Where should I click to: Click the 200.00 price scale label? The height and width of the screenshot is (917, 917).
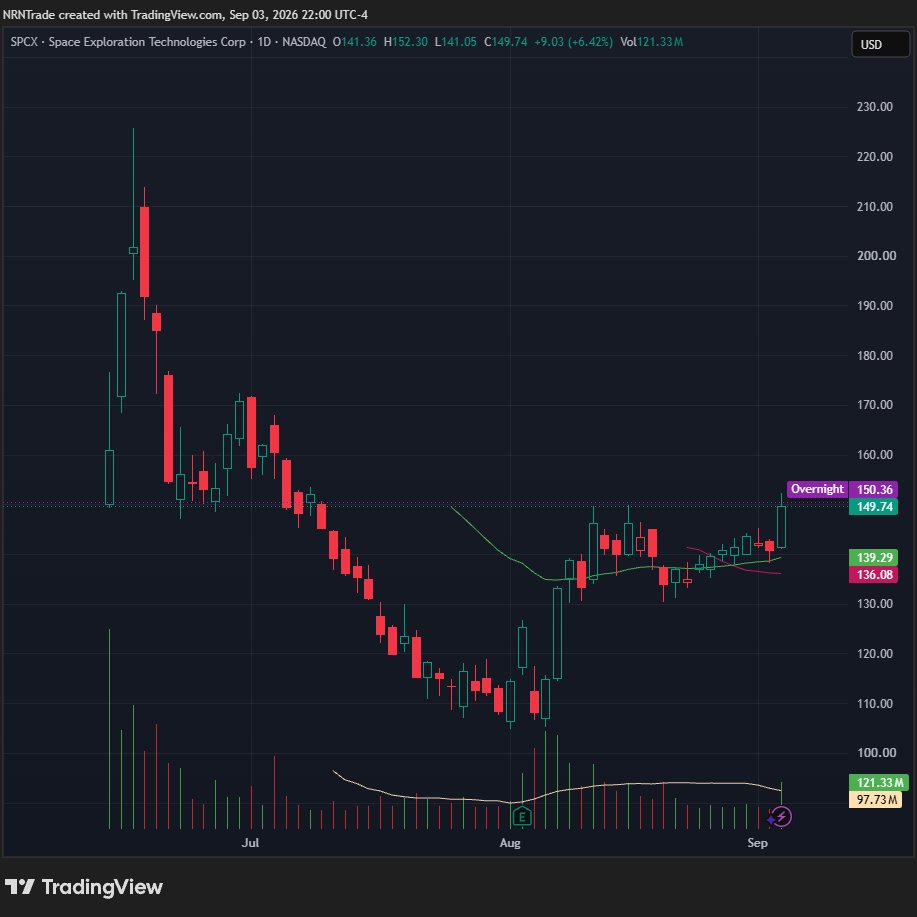coord(875,256)
